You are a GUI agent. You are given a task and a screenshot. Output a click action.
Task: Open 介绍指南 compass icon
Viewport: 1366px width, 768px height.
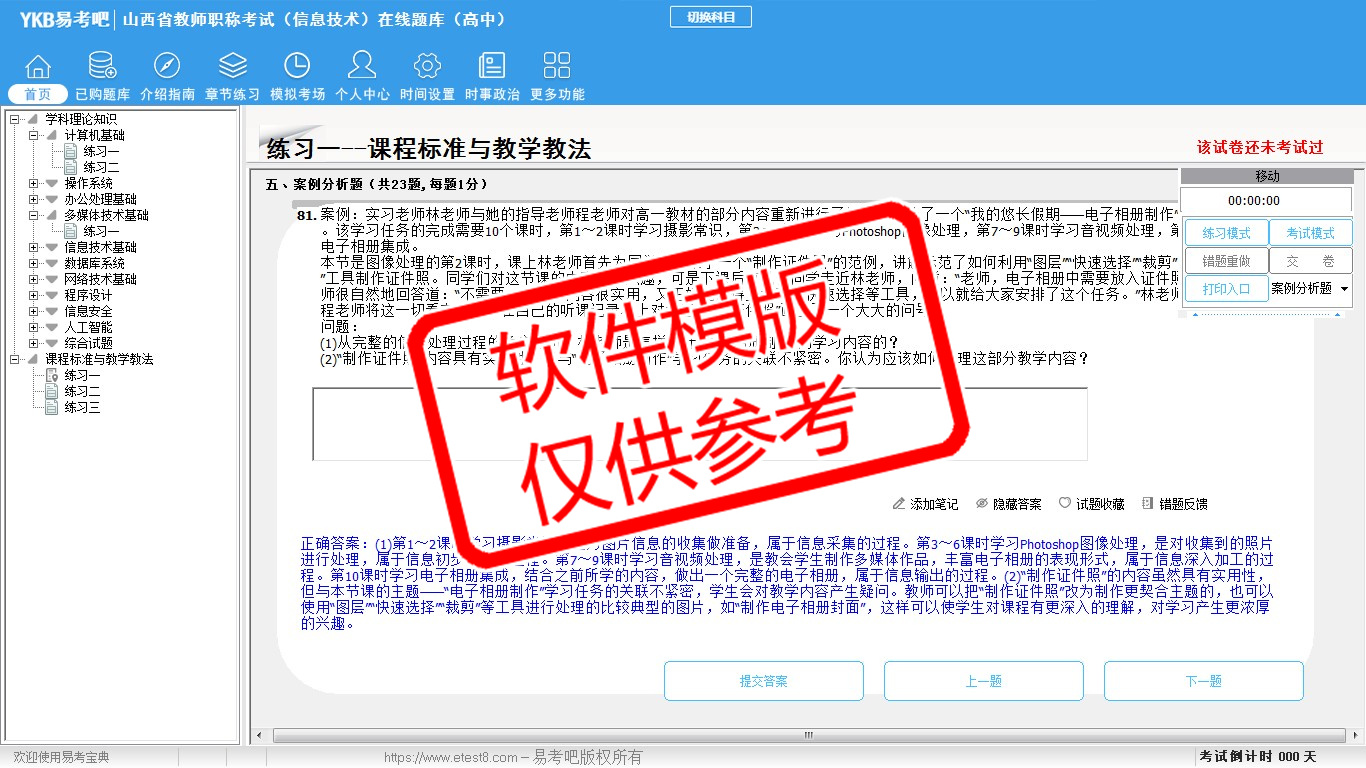(x=167, y=67)
